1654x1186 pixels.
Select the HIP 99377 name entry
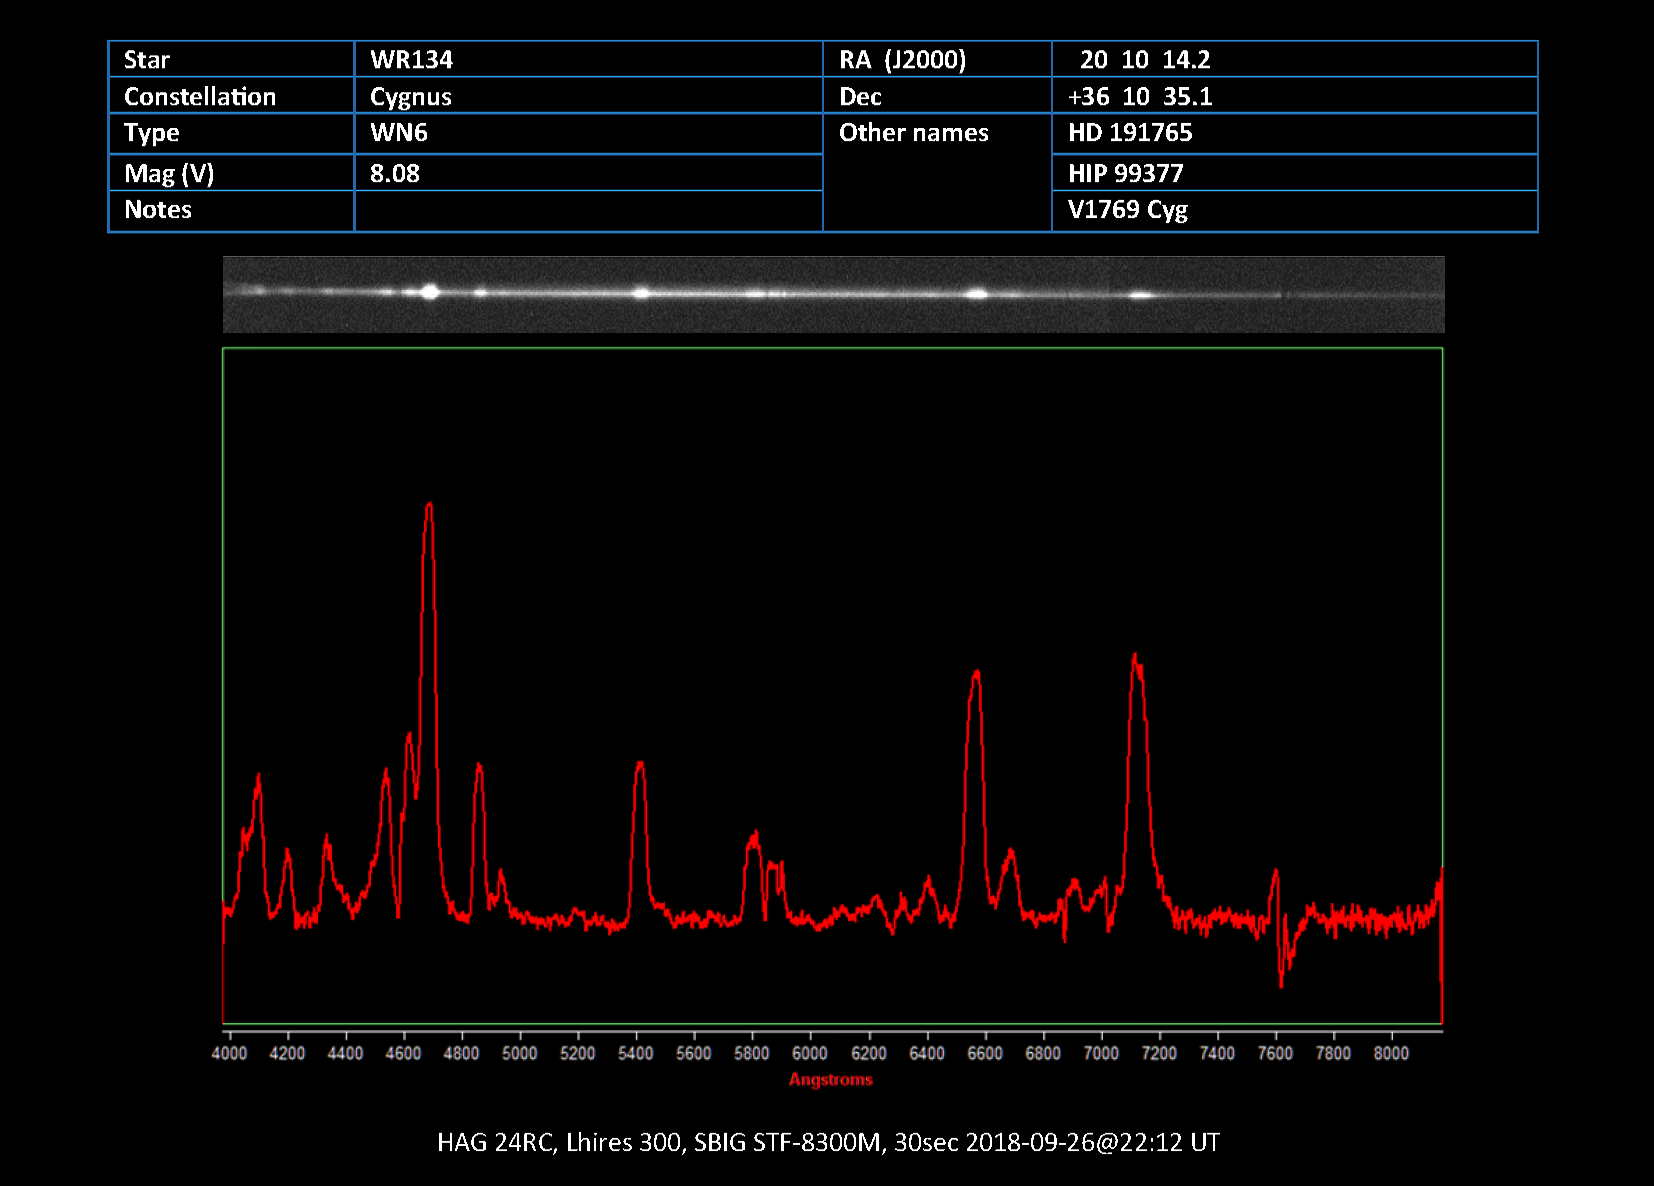1125,173
